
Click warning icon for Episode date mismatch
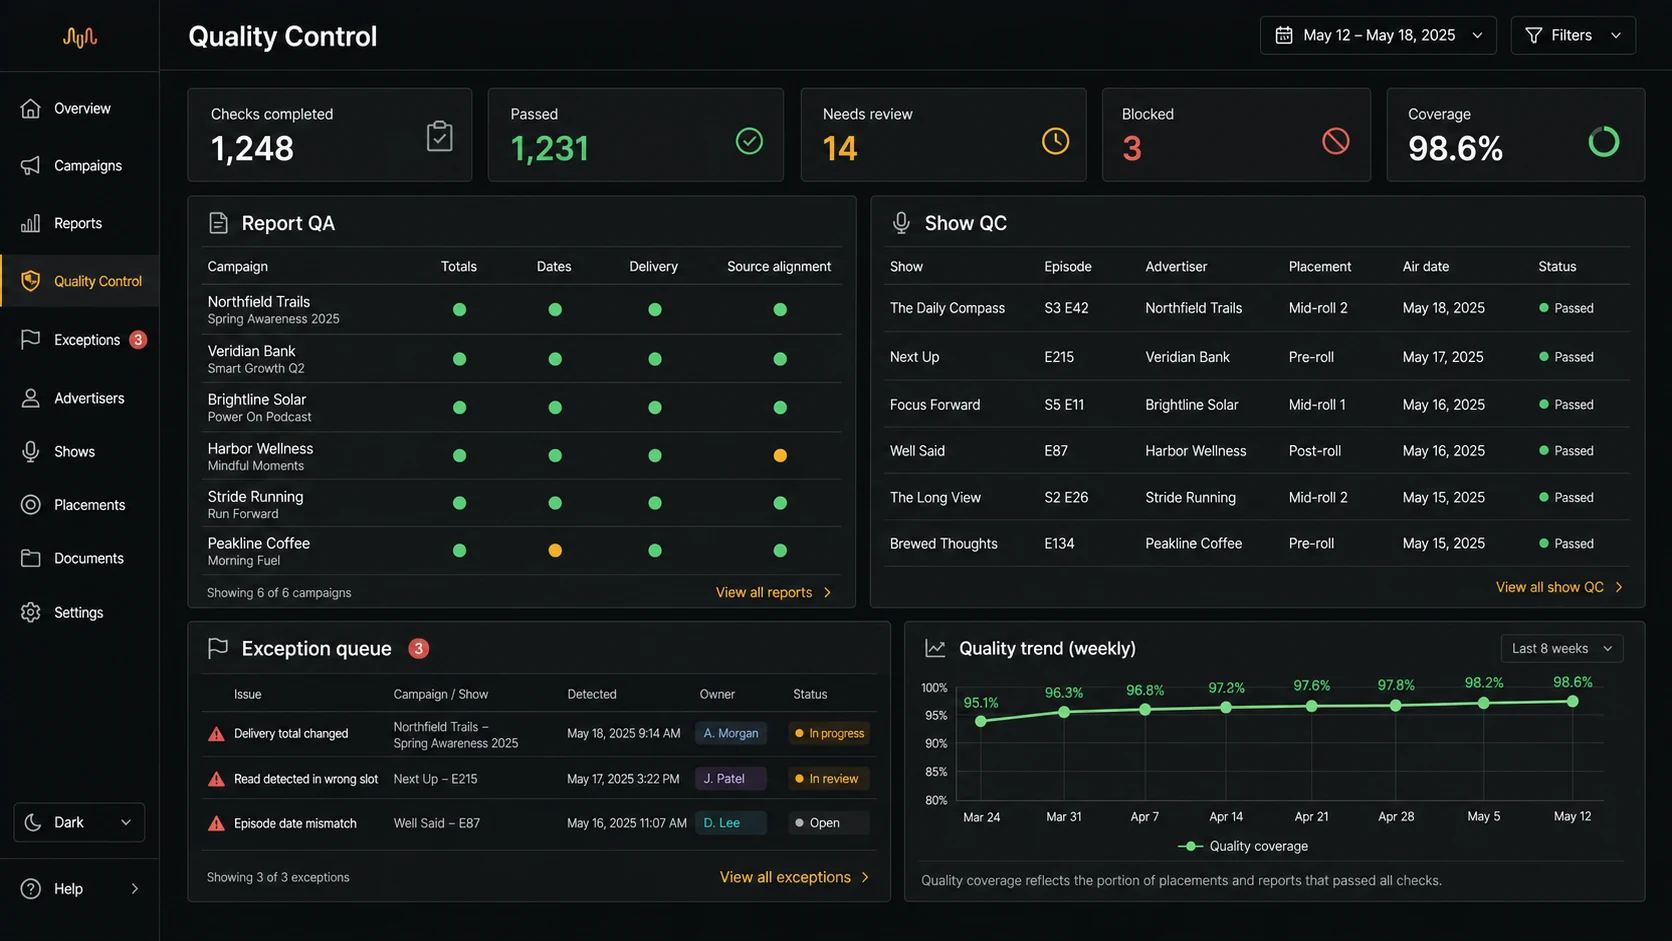216,823
